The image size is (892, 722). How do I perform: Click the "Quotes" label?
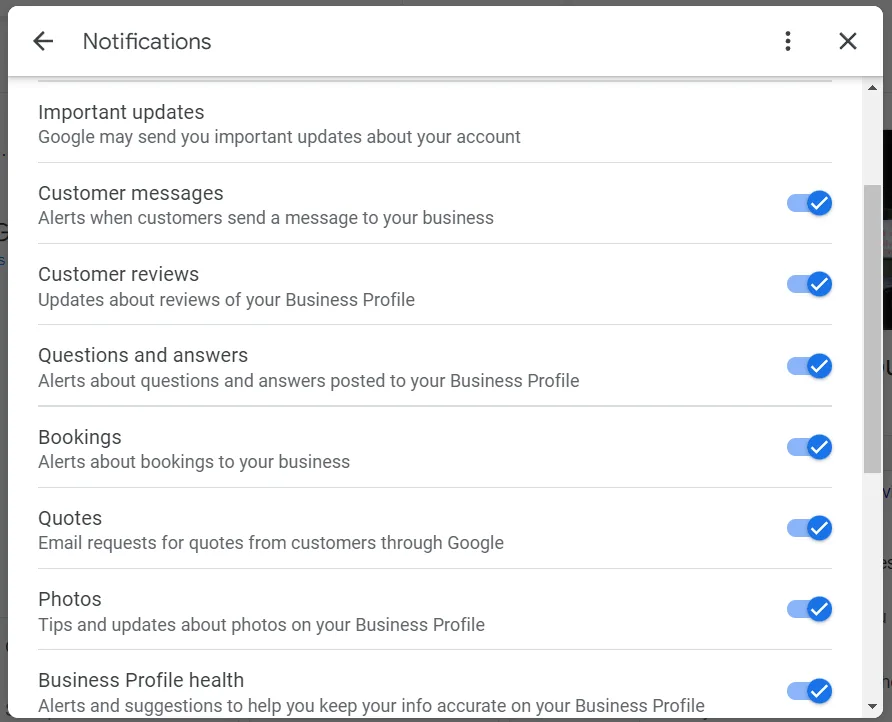[x=70, y=518]
